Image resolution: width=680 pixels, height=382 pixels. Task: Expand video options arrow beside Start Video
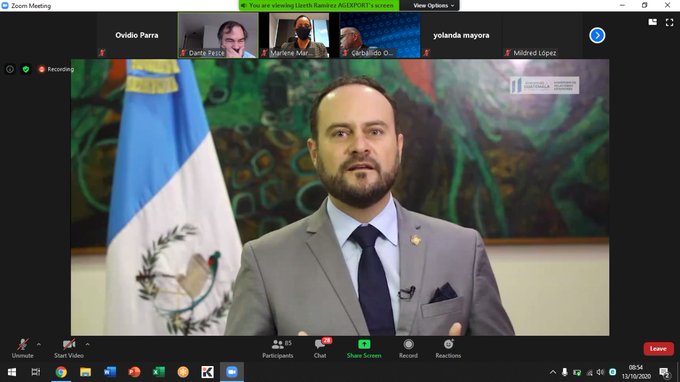[88, 344]
